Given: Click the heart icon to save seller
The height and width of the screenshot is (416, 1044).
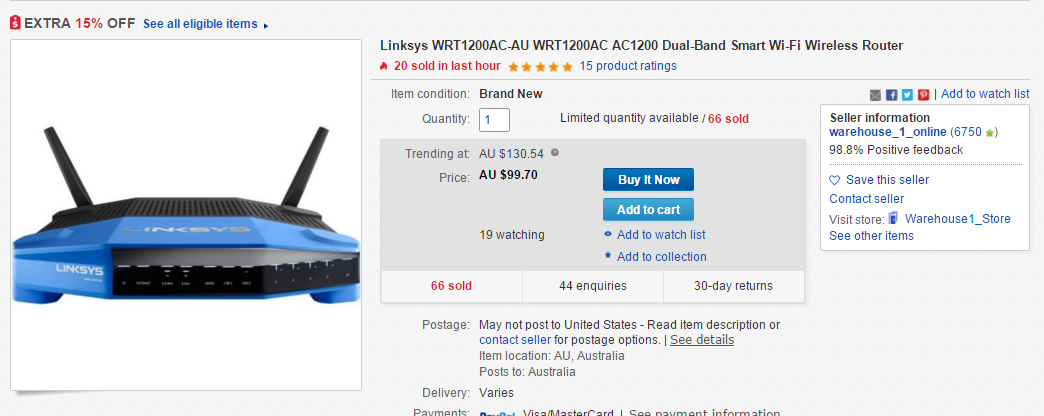Looking at the screenshot, I should (x=834, y=180).
